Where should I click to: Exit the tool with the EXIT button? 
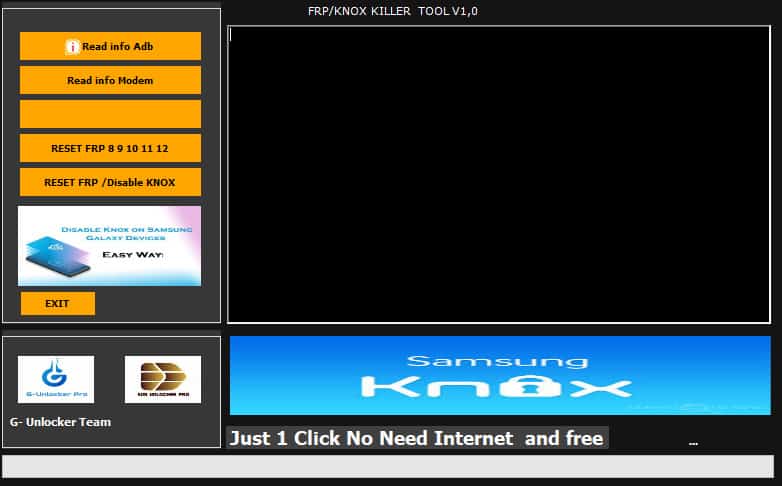pos(58,303)
